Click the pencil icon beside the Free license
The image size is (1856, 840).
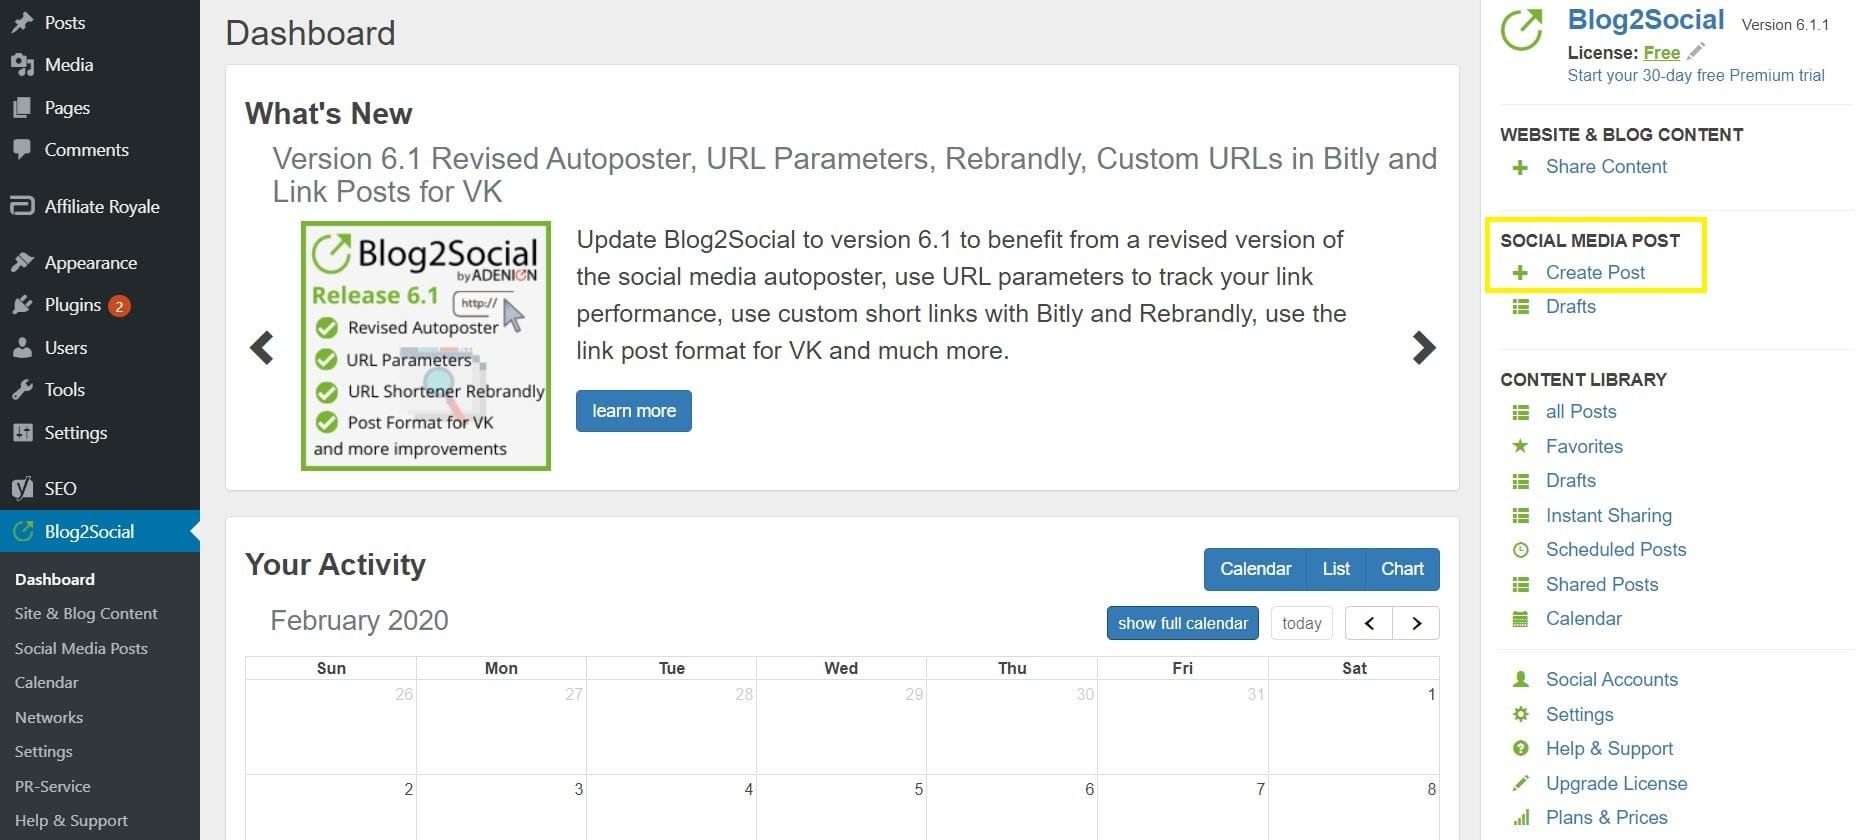(x=1696, y=52)
